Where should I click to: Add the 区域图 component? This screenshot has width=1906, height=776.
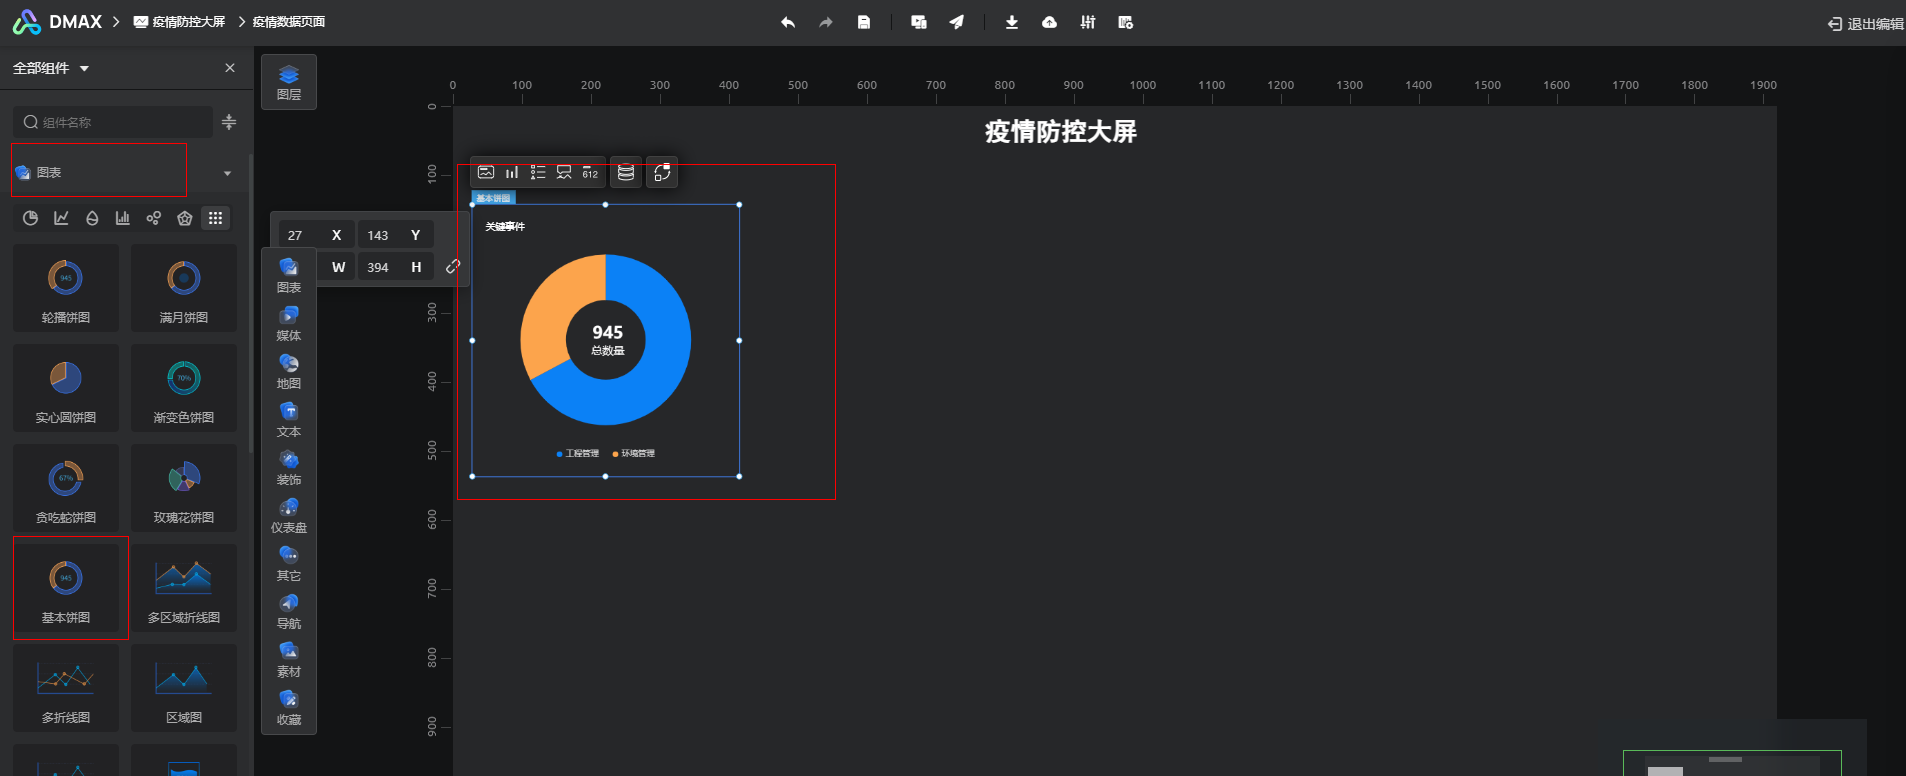[184, 688]
